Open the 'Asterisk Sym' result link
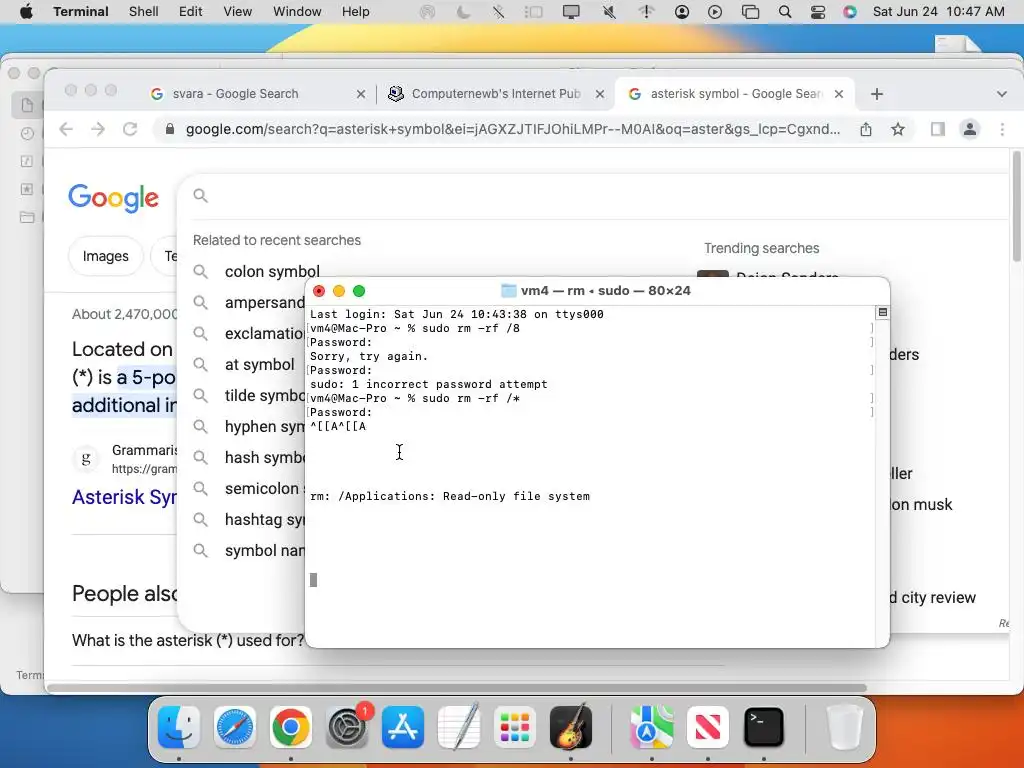 123,497
